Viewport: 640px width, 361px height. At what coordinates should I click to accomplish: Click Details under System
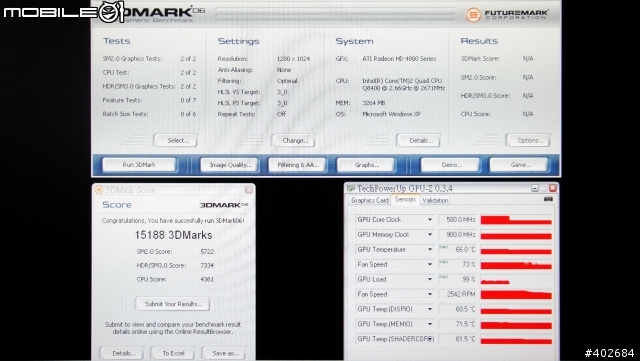click(x=419, y=140)
